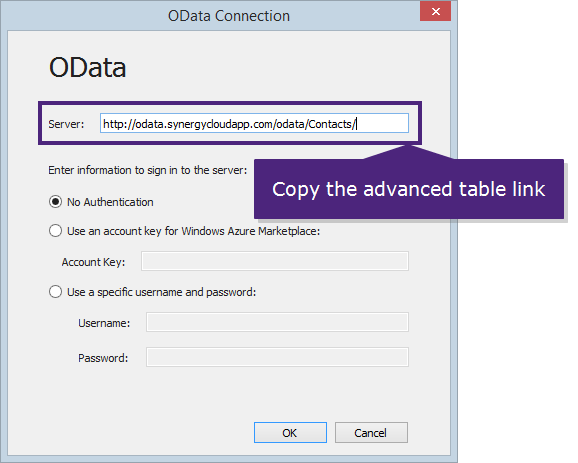
Task: Click the Username text field
Action: point(277,323)
